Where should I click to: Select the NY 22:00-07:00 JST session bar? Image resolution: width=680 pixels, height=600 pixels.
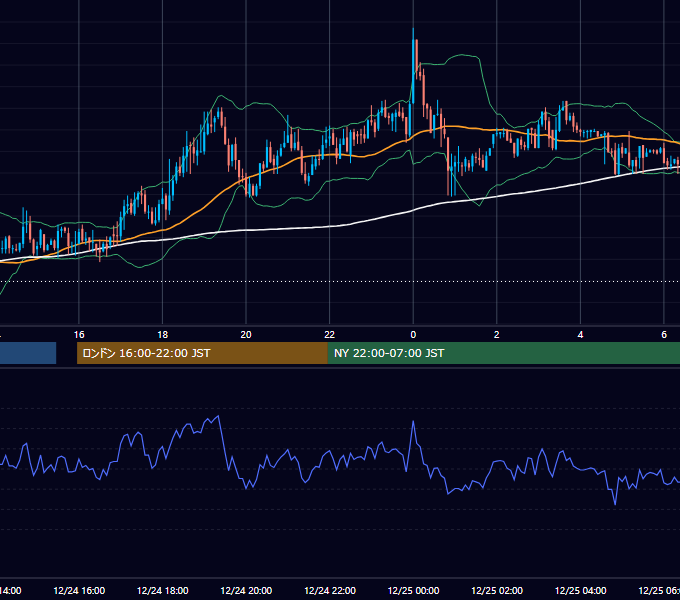coord(503,353)
